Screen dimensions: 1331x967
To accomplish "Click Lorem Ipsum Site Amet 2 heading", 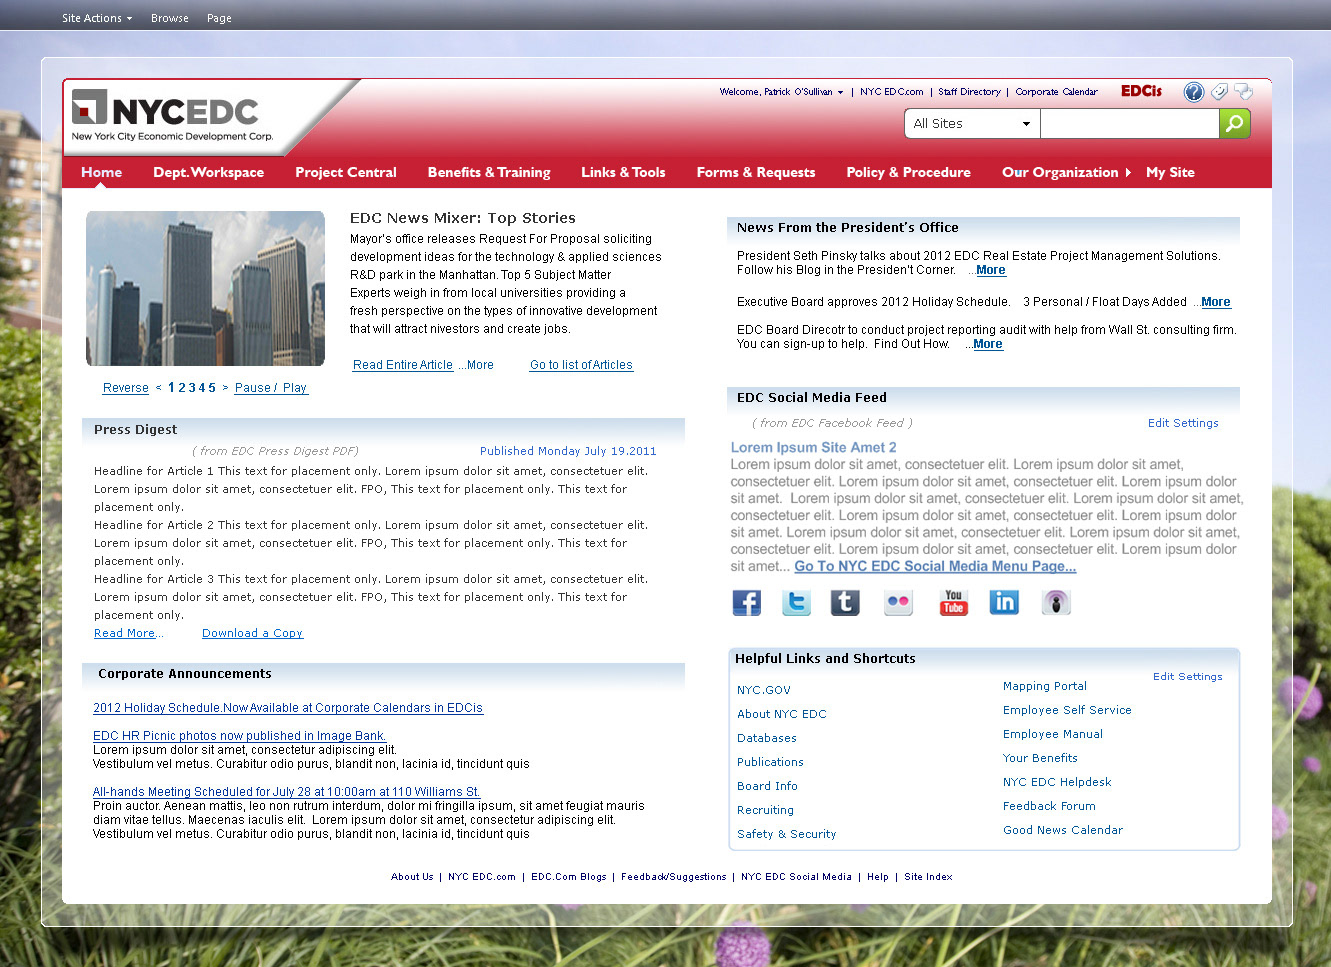I will click(x=813, y=448).
